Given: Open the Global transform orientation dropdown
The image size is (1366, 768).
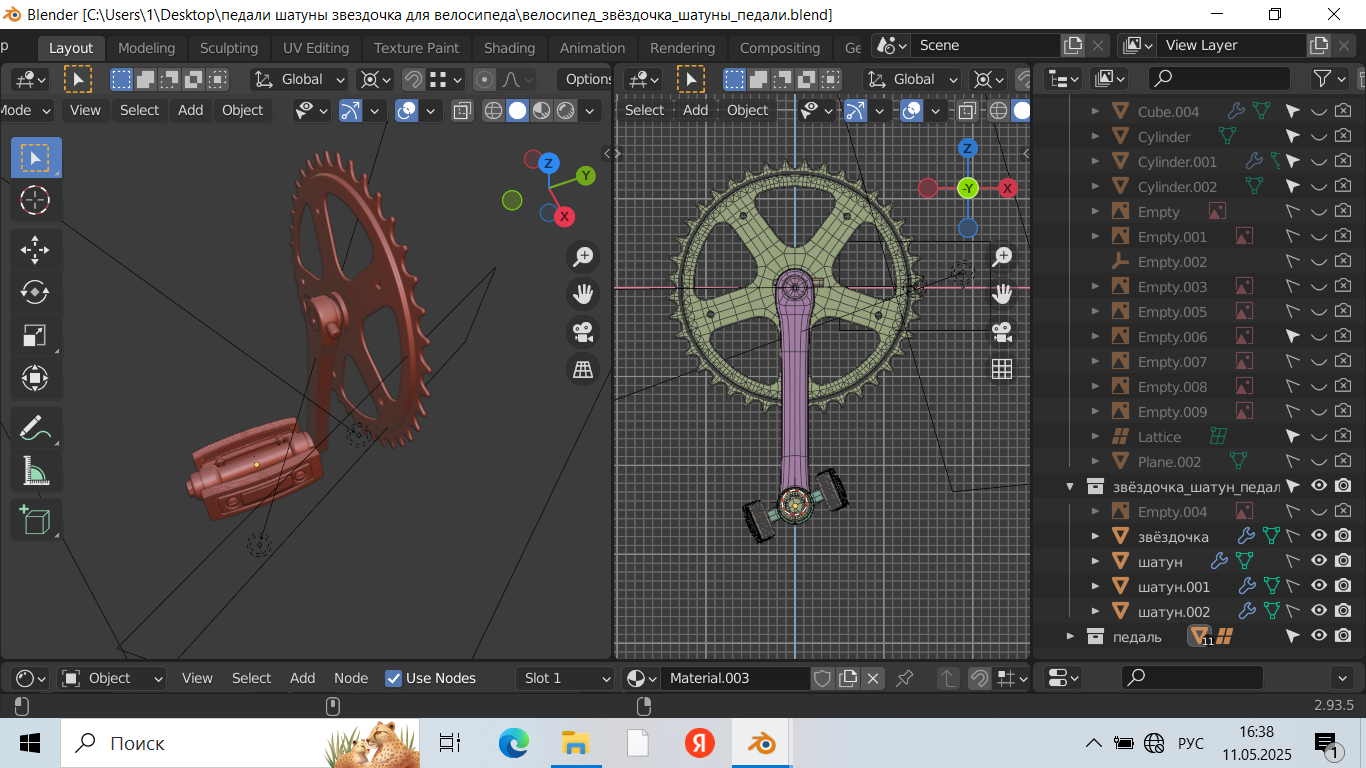Looking at the screenshot, I should click(300, 79).
